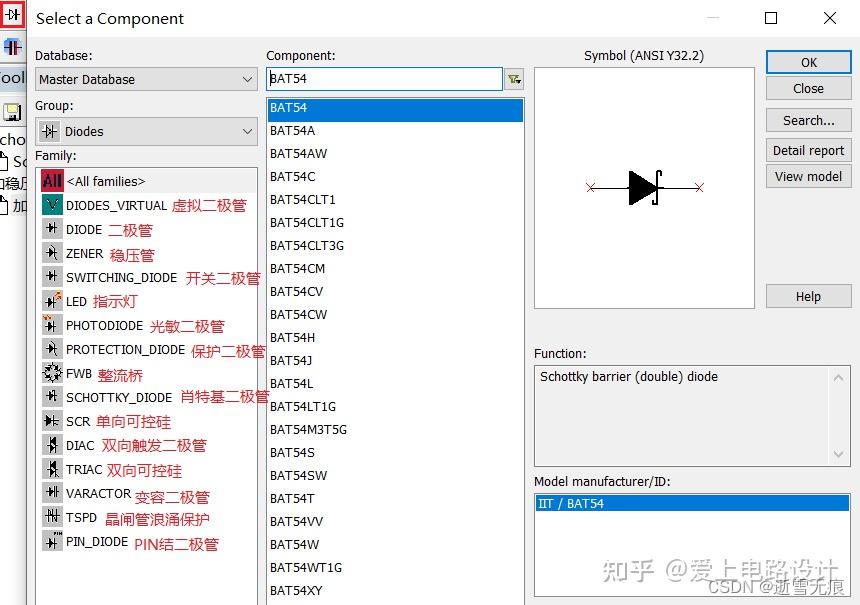This screenshot has height=605, width=860.
Task: View the Detail report
Action: (x=808, y=150)
